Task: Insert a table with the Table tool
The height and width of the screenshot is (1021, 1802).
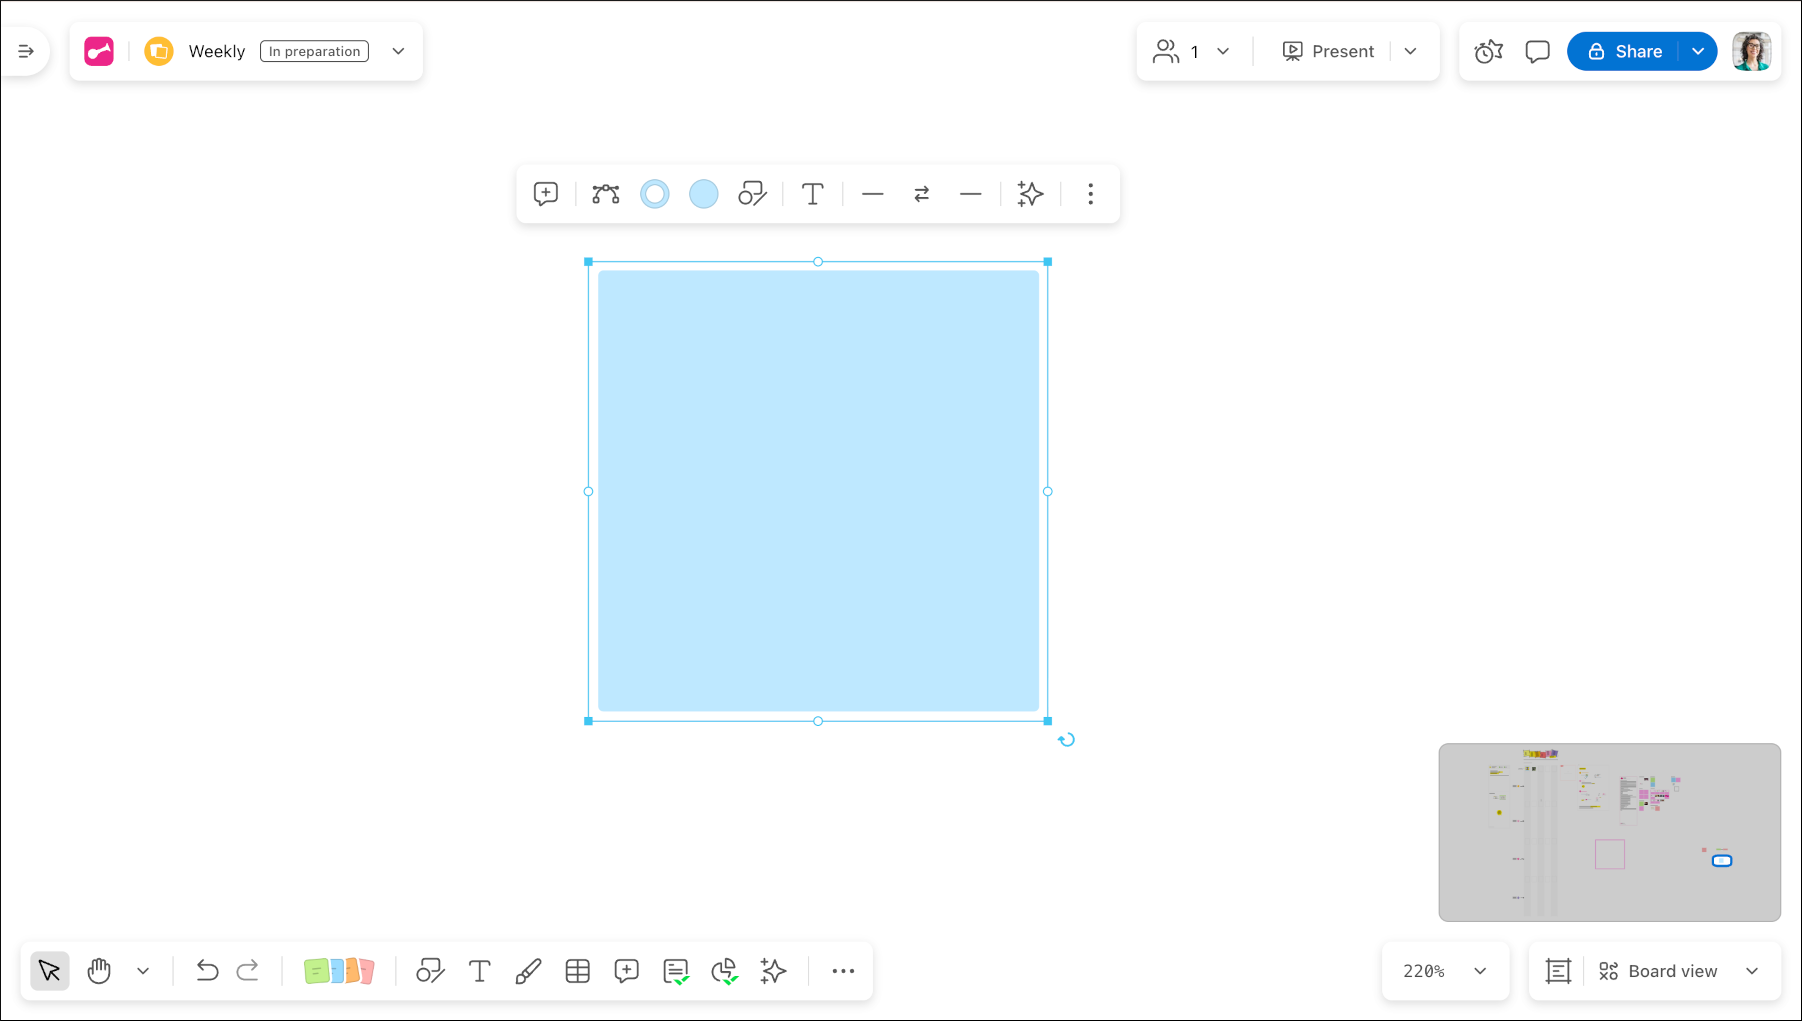Action: pyautogui.click(x=577, y=970)
